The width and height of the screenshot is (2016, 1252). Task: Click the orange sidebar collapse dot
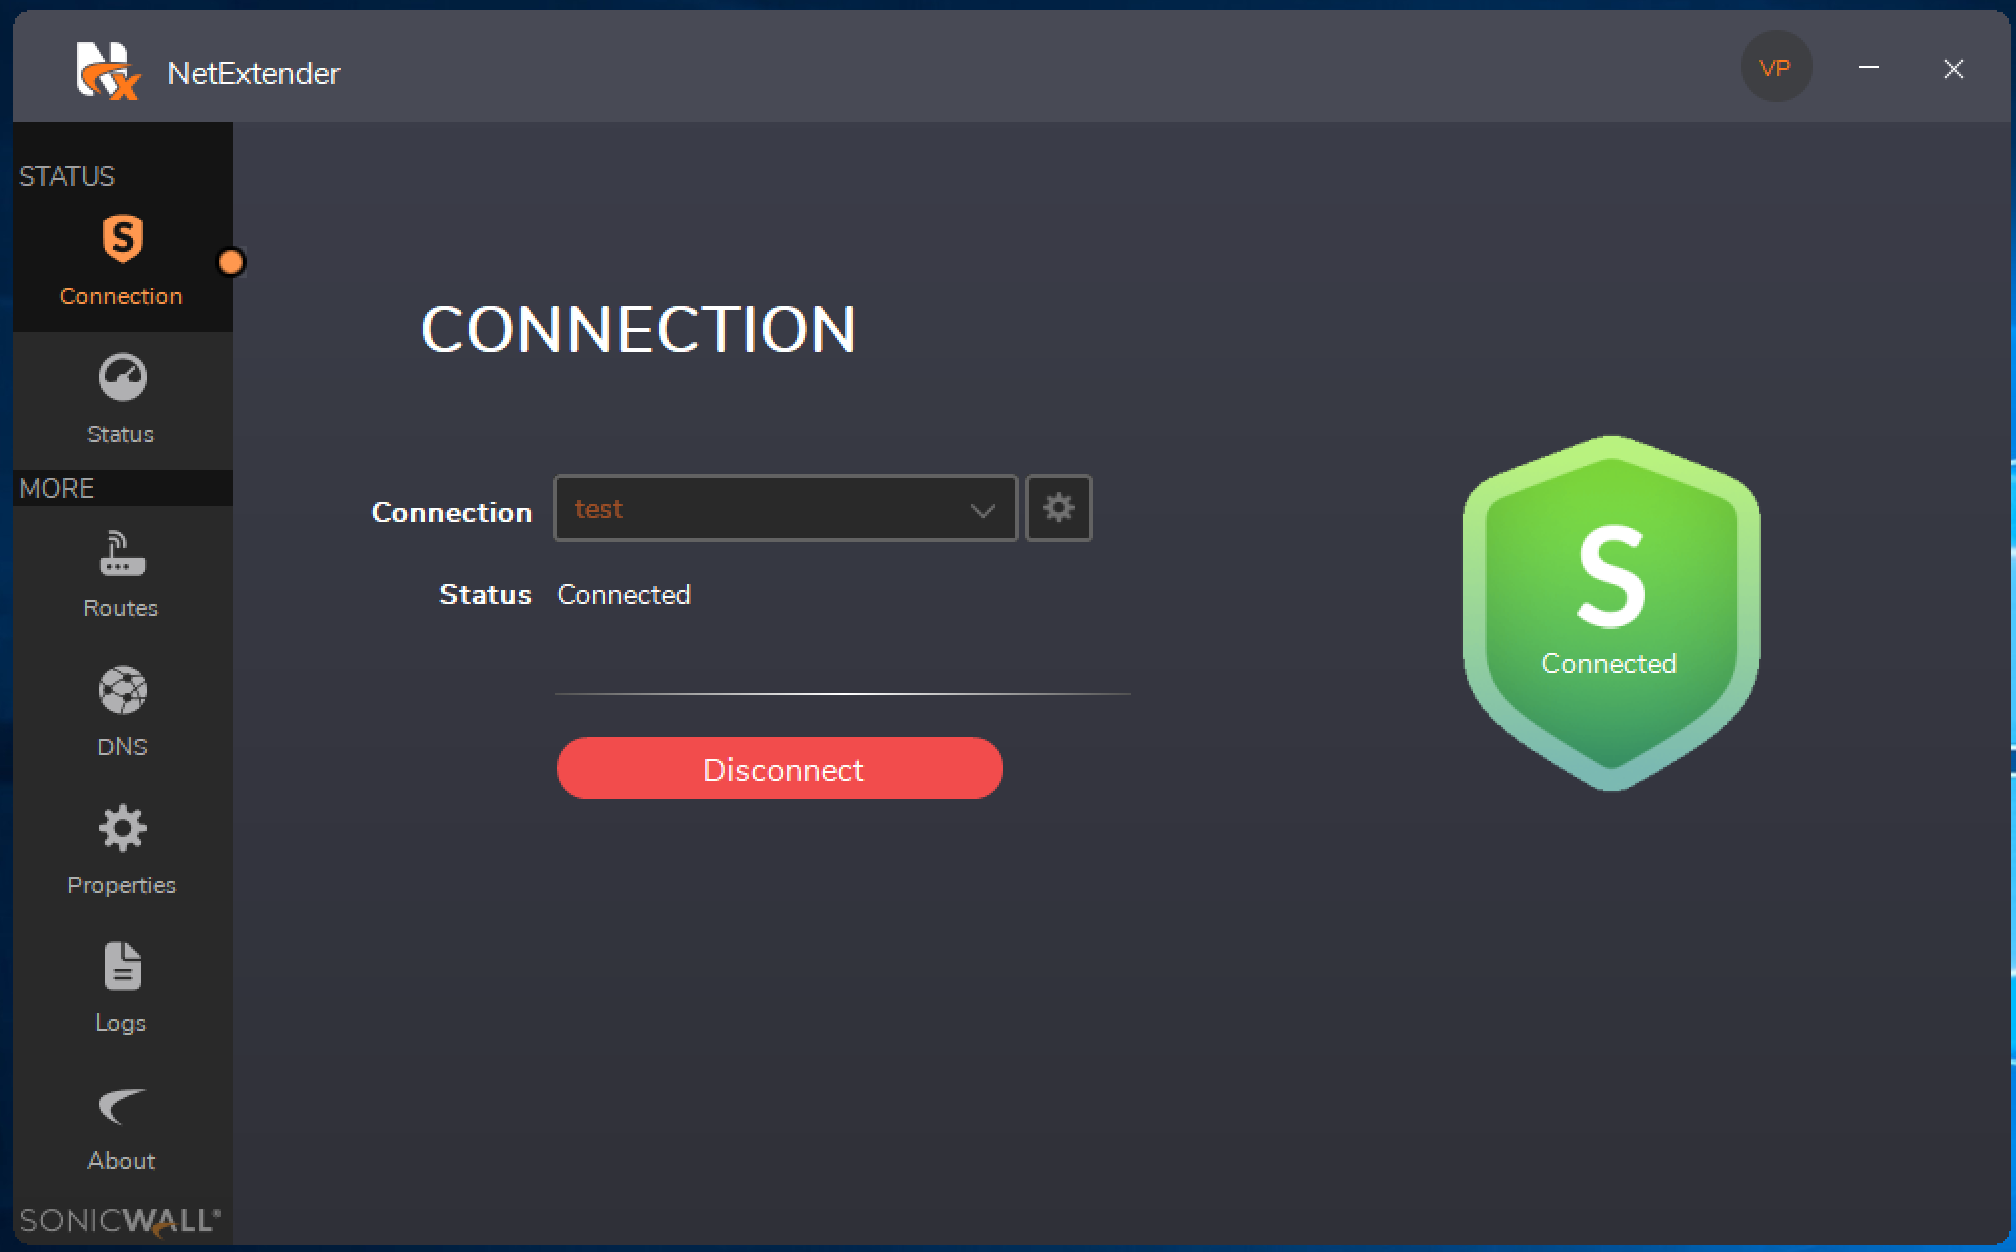tap(231, 262)
